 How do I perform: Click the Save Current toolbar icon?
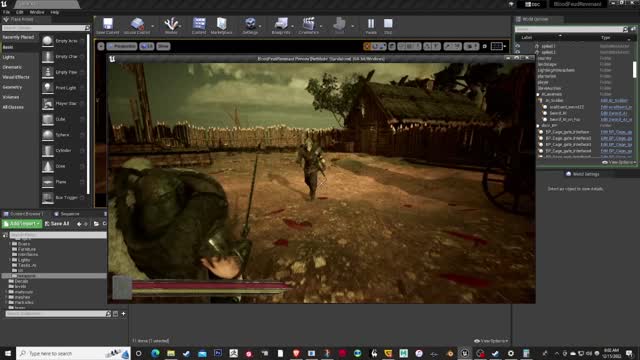pyautogui.click(x=108, y=23)
